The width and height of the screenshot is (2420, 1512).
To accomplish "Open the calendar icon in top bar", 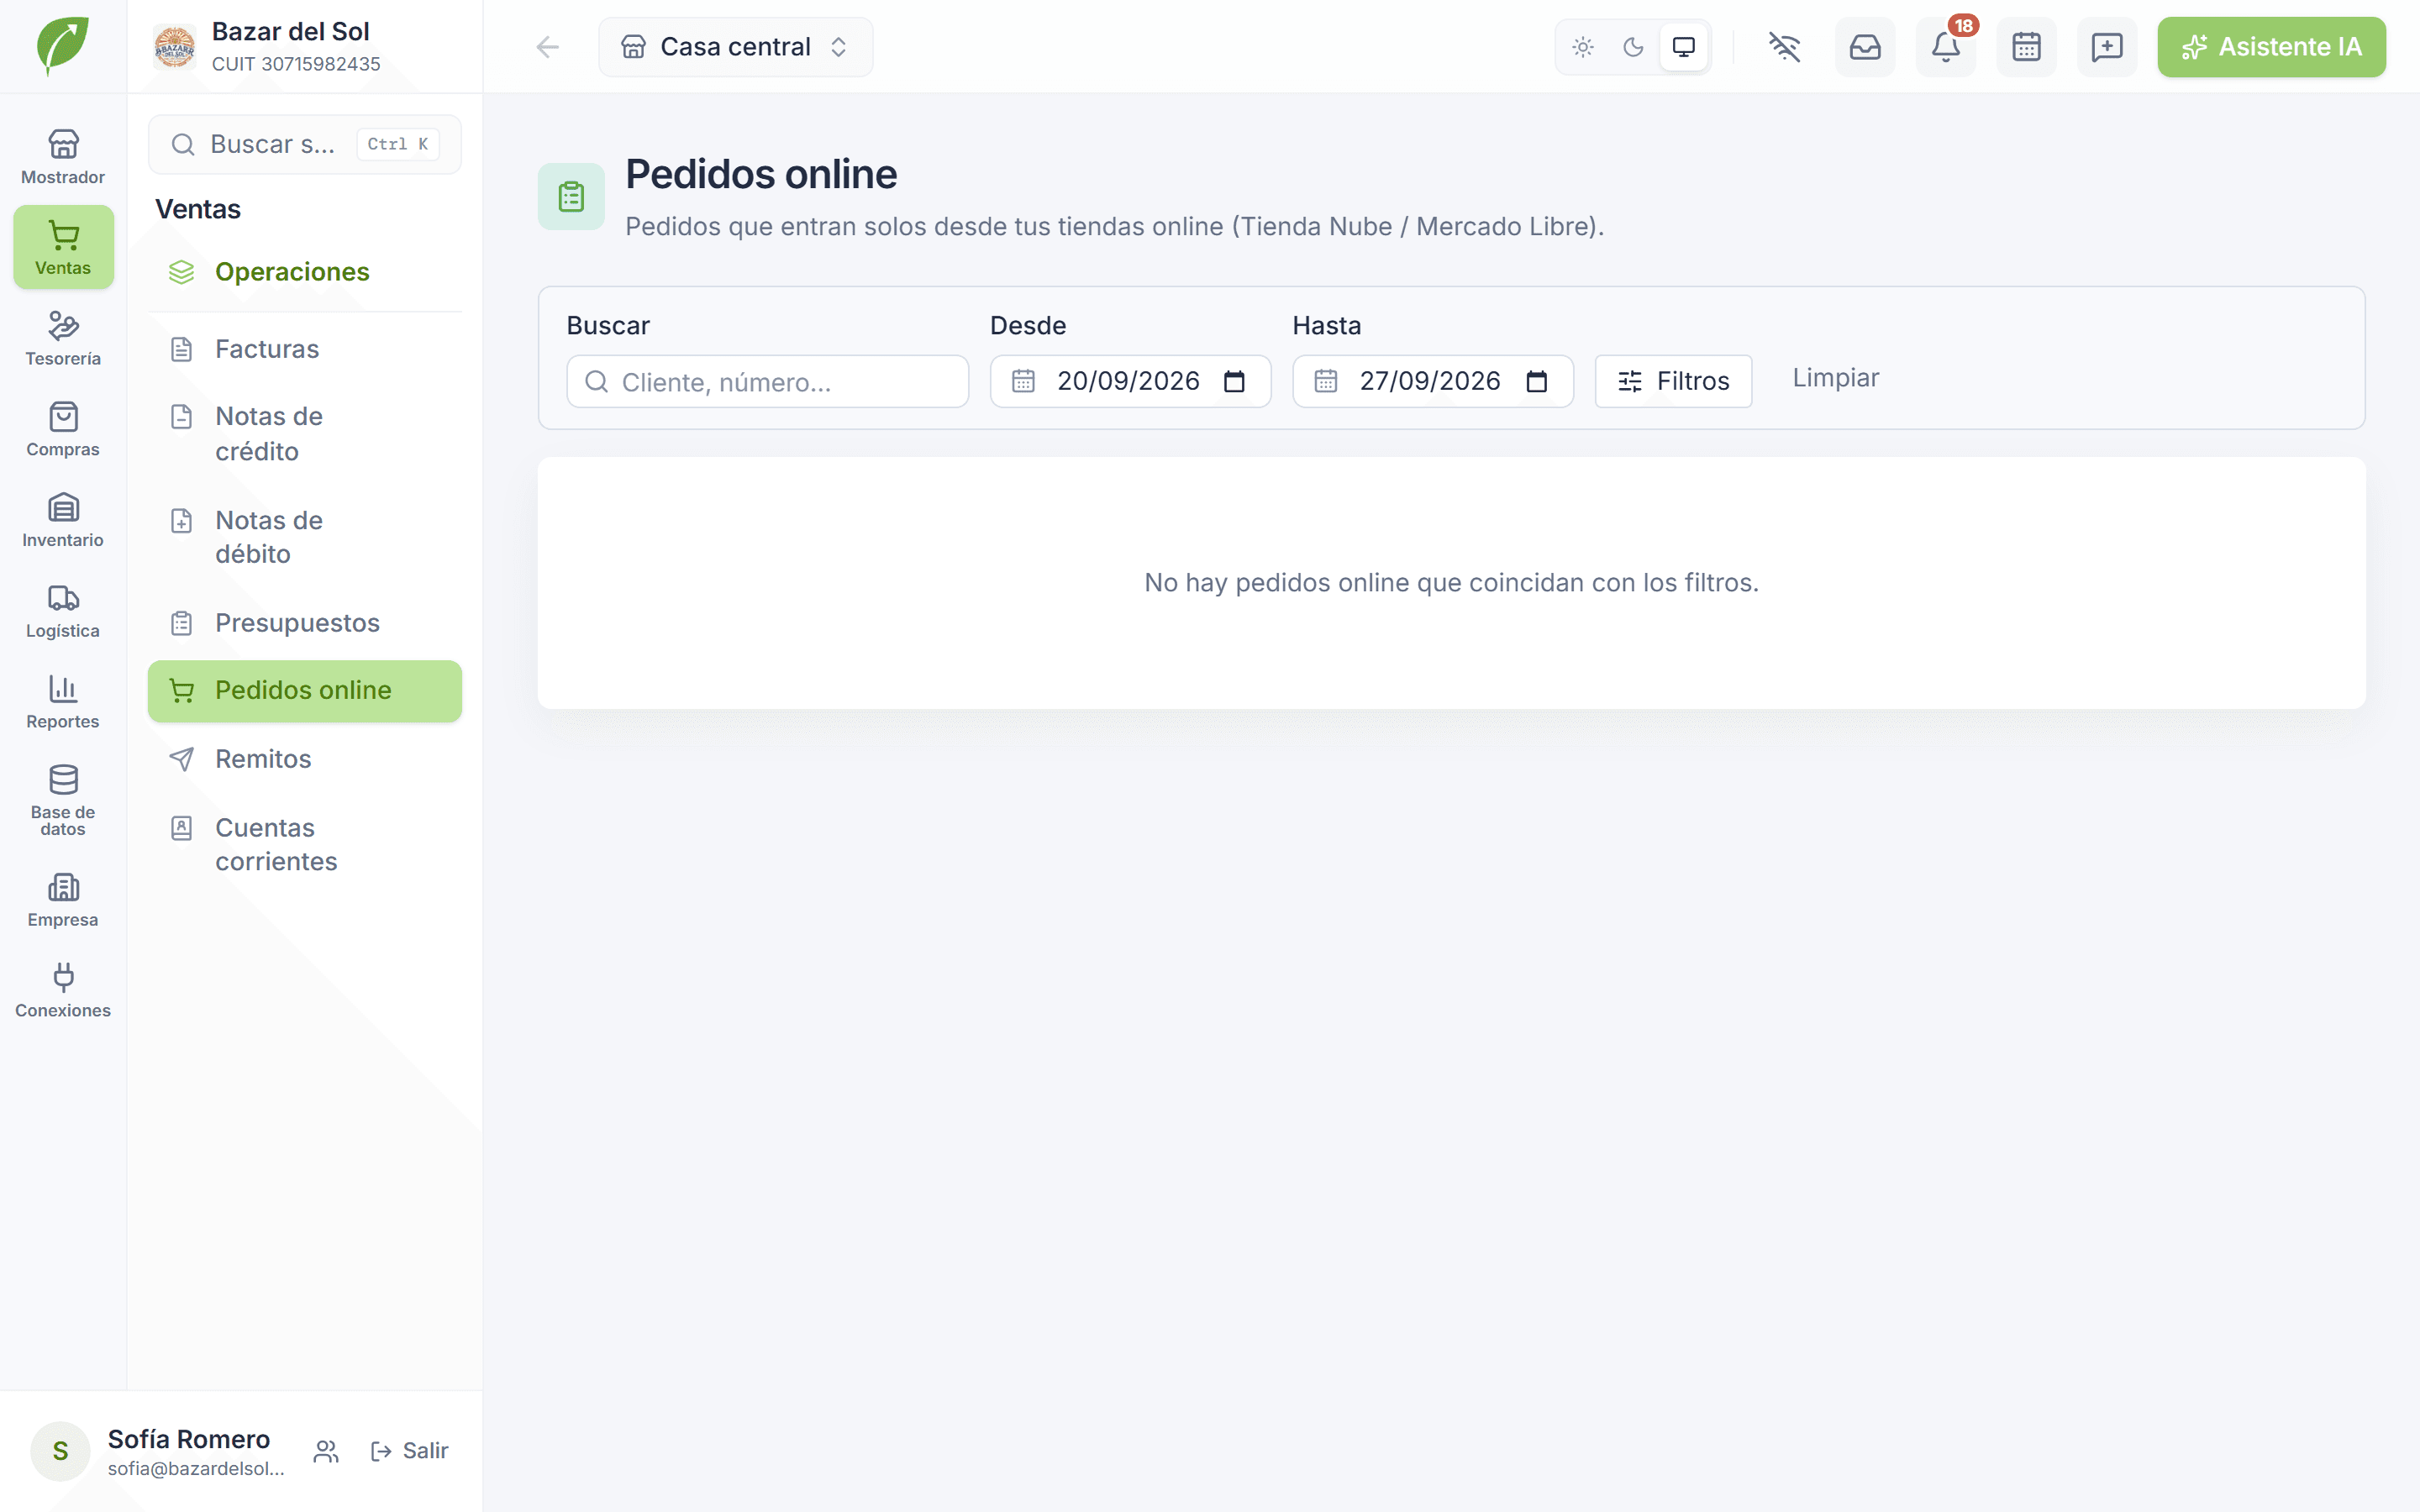I will coord(2026,47).
